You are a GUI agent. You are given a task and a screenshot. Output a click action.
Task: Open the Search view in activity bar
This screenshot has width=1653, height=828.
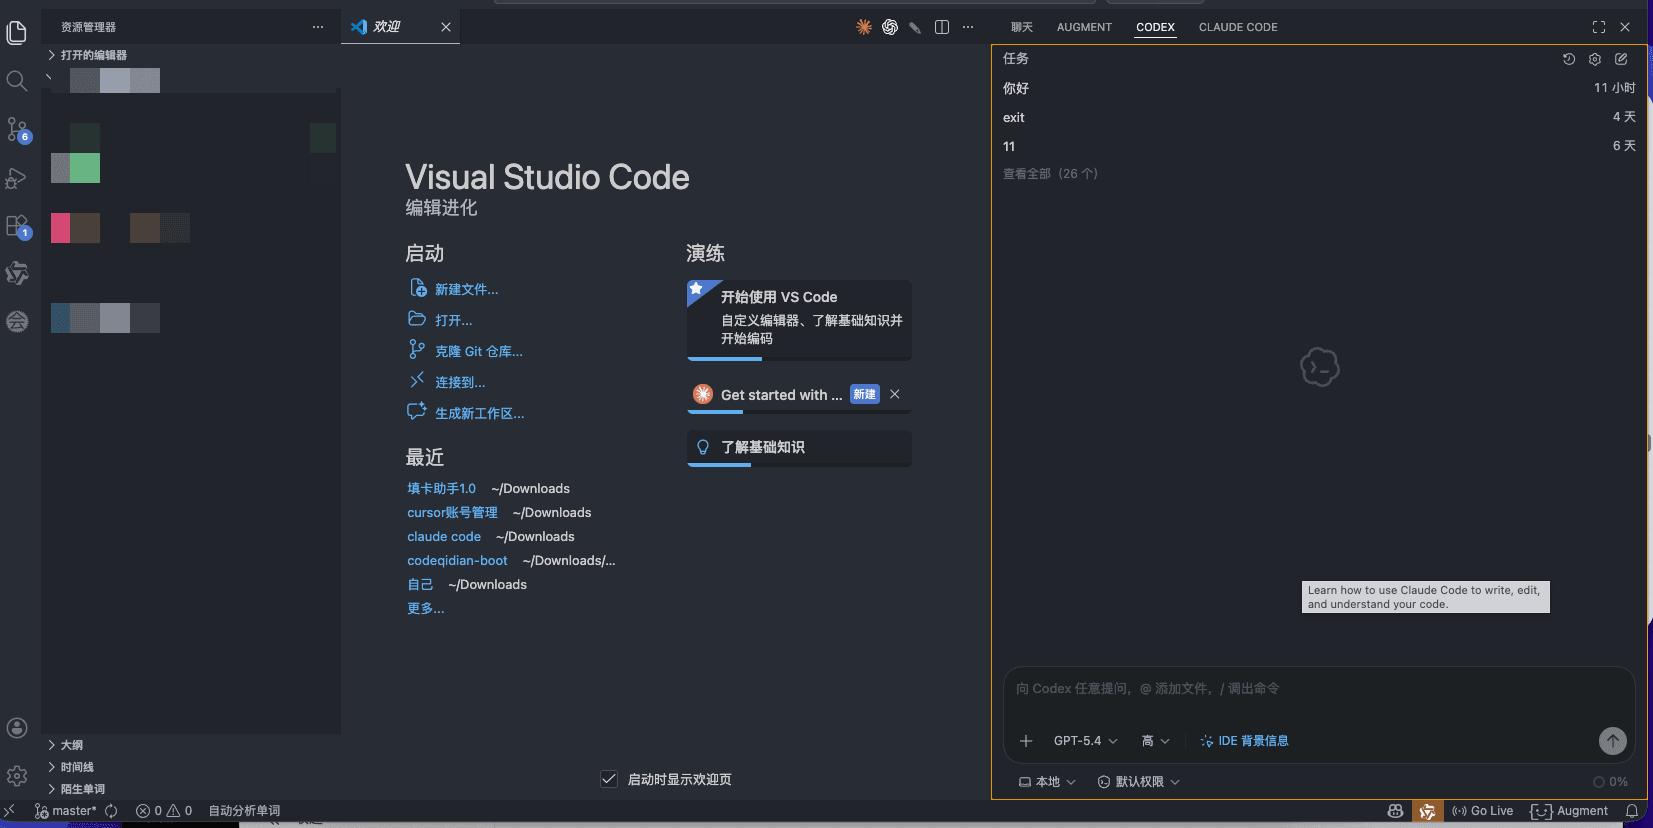pyautogui.click(x=17, y=81)
